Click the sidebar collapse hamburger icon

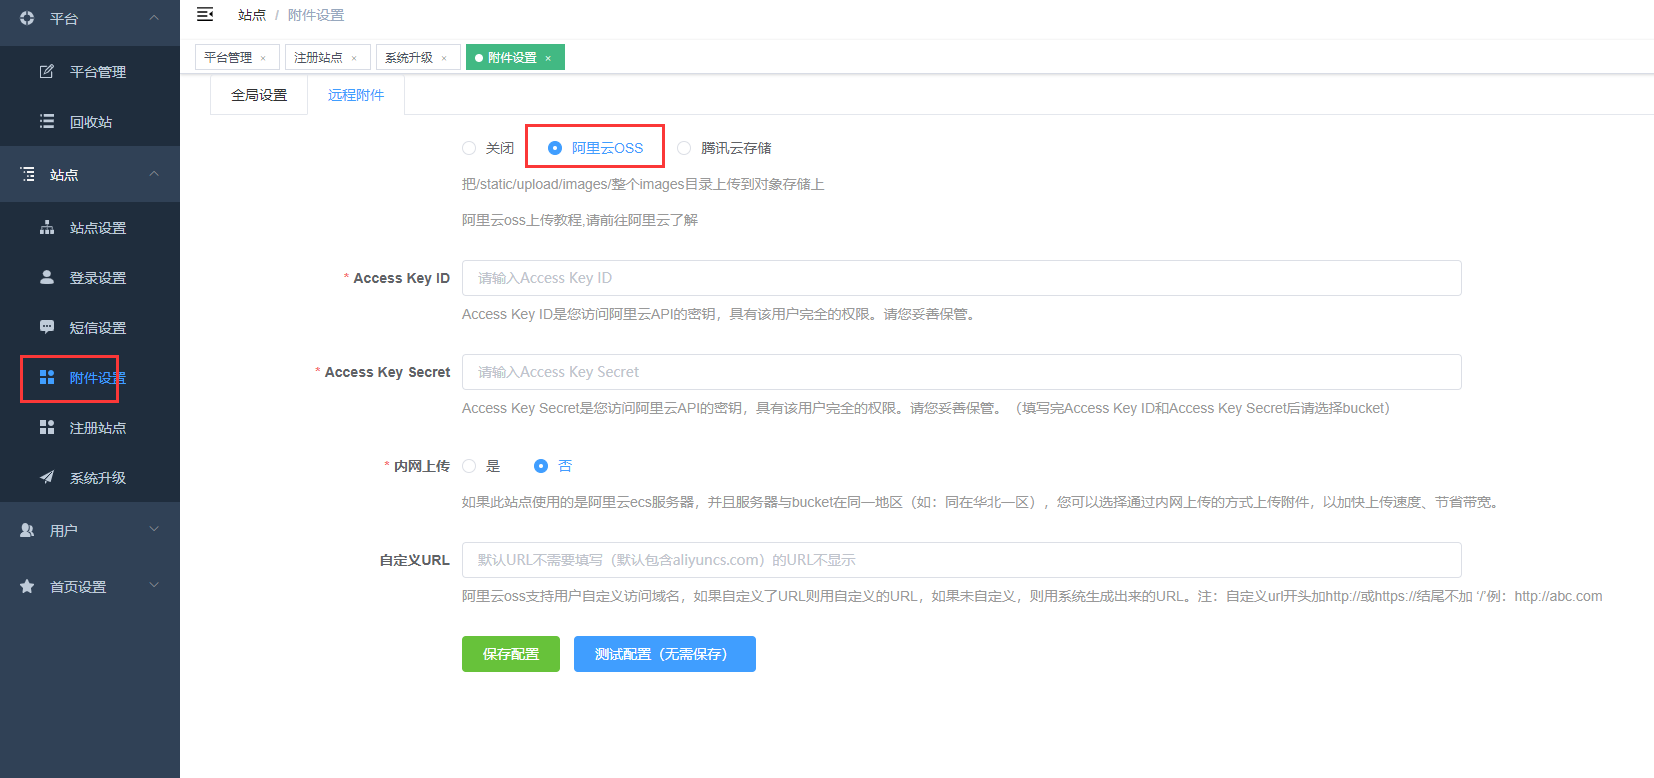pyautogui.click(x=205, y=15)
